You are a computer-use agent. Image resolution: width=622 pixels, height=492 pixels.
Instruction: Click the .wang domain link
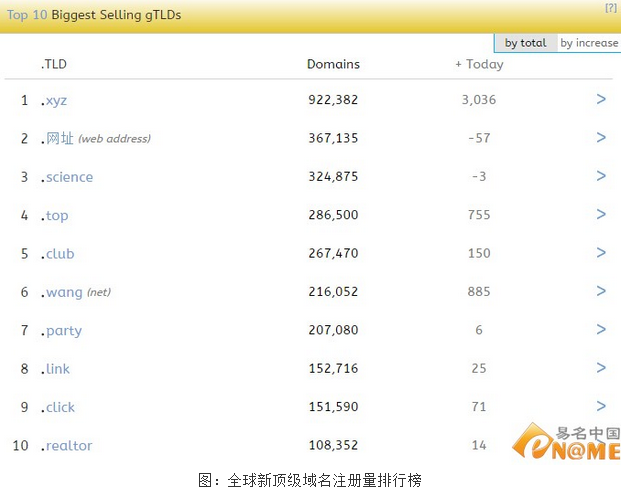click(62, 292)
